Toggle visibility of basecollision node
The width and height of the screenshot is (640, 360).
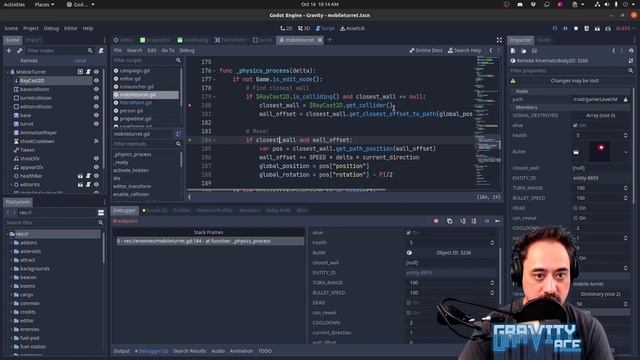point(96,89)
